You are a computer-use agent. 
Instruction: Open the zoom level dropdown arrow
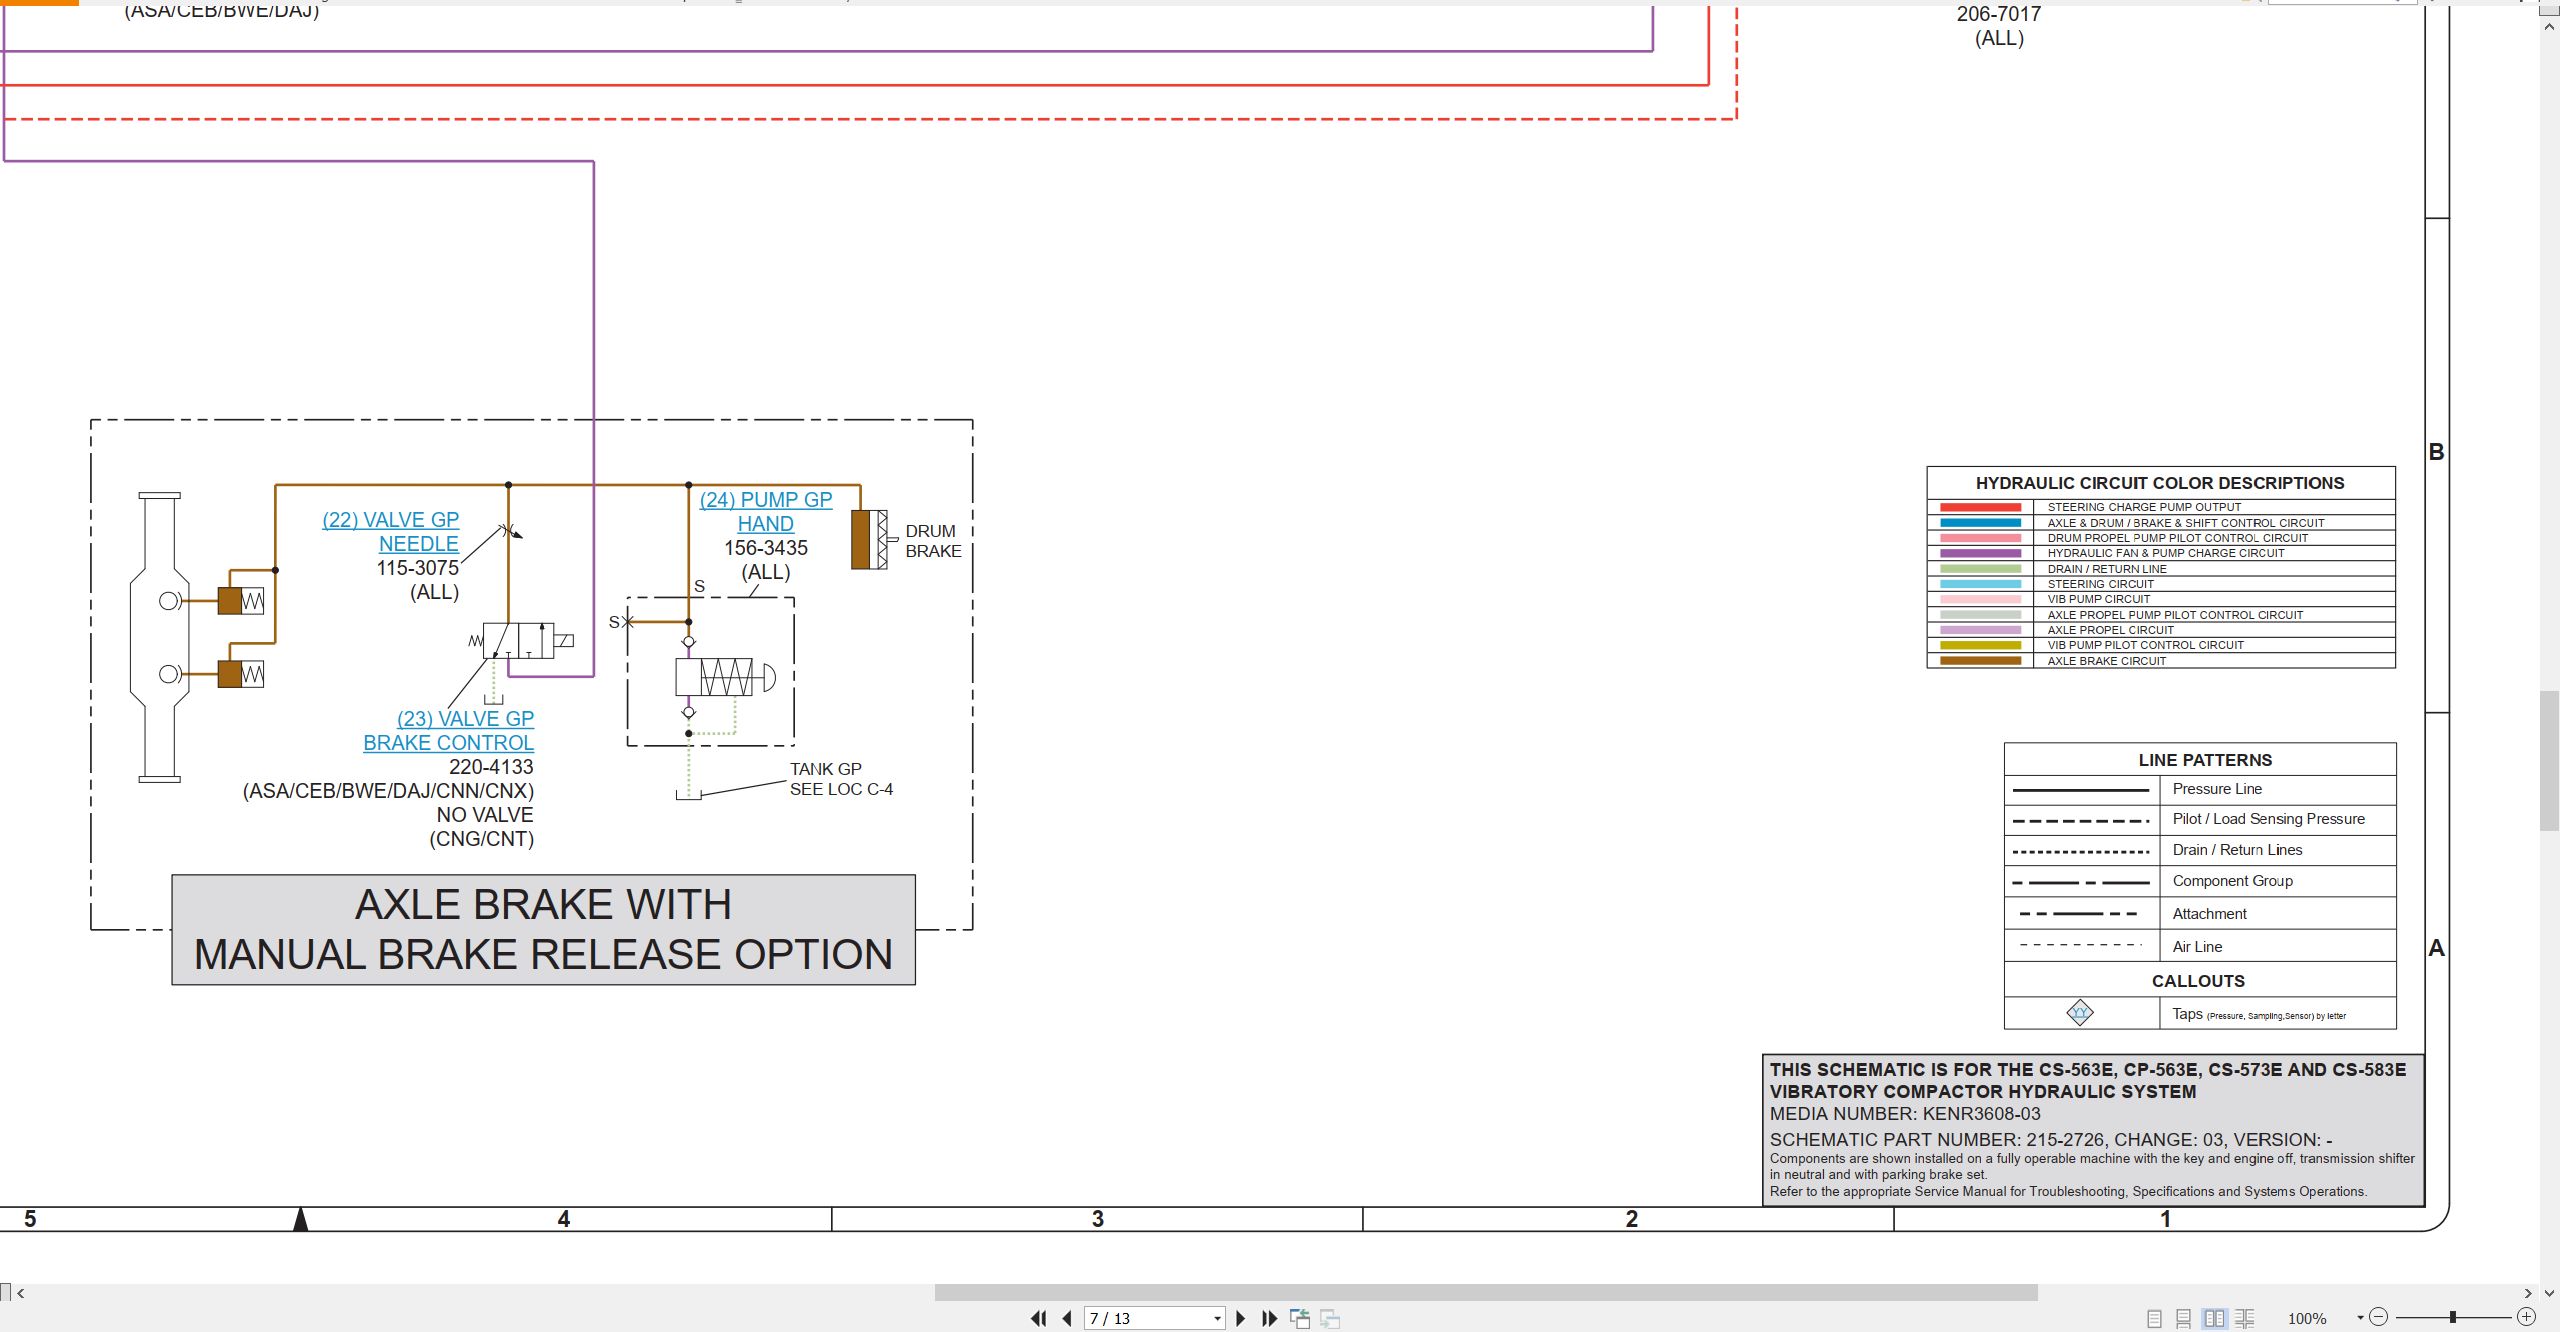click(x=2360, y=1318)
